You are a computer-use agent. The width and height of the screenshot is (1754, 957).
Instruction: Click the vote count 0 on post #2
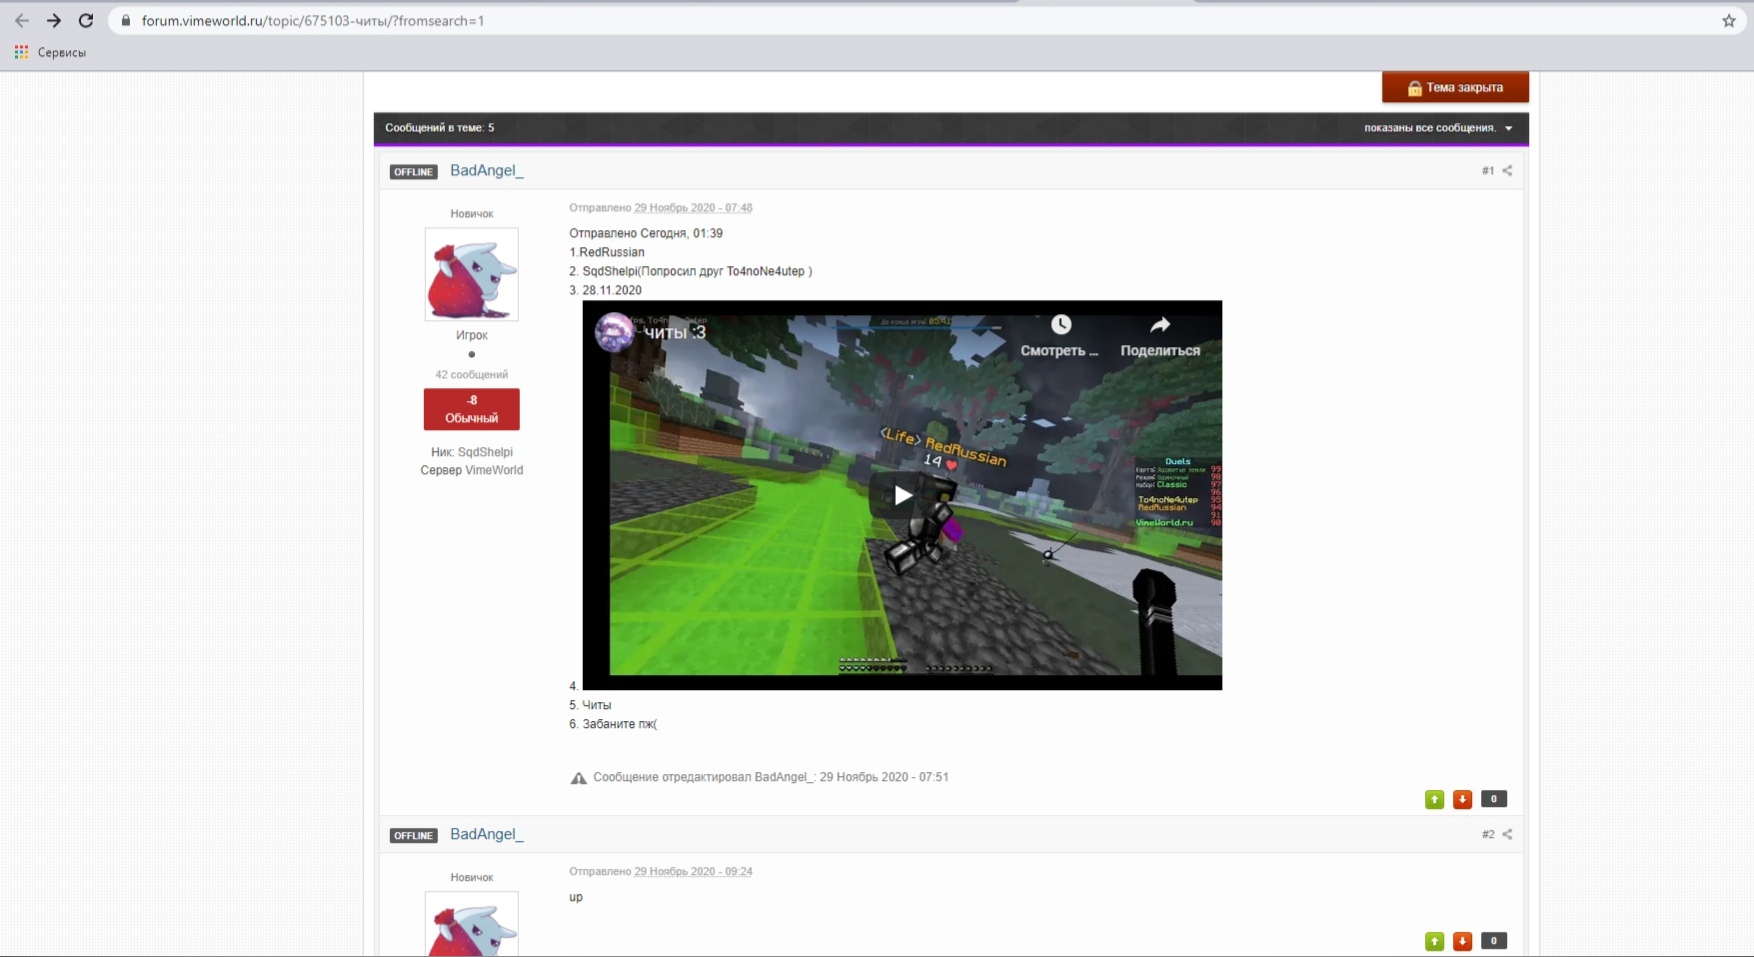1493,941
